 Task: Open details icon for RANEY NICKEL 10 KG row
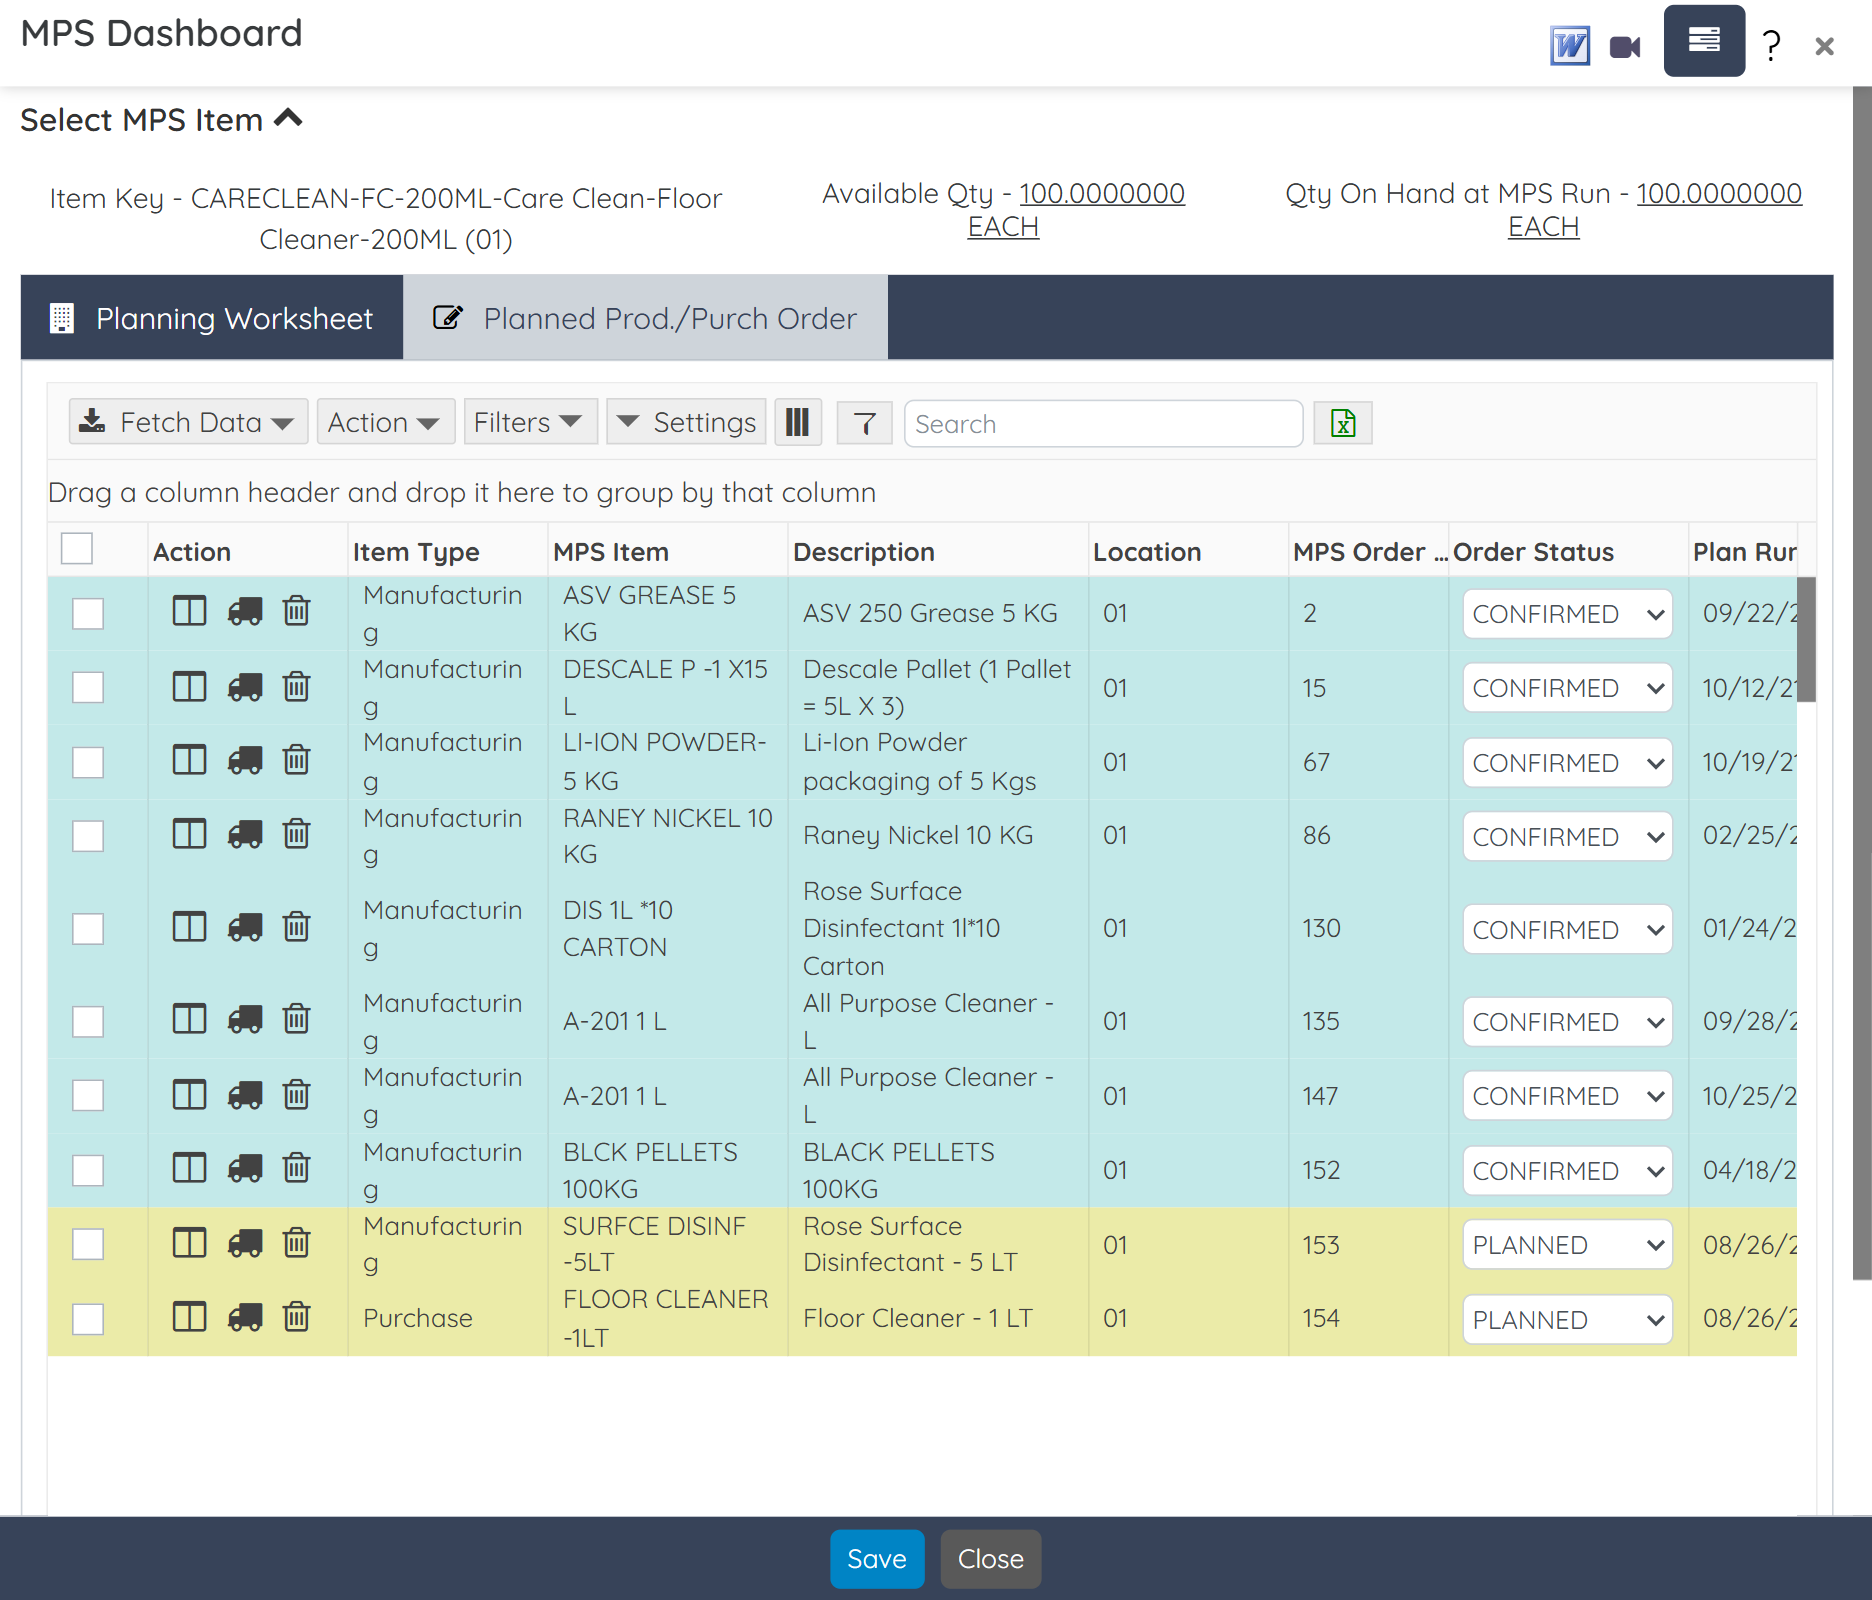click(187, 834)
